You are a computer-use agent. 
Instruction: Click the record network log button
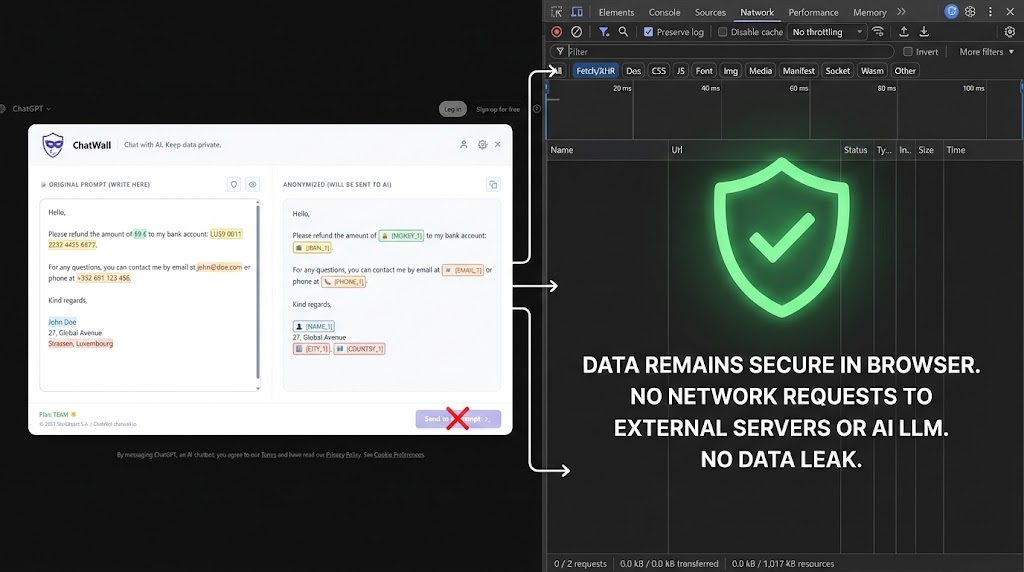coord(557,32)
